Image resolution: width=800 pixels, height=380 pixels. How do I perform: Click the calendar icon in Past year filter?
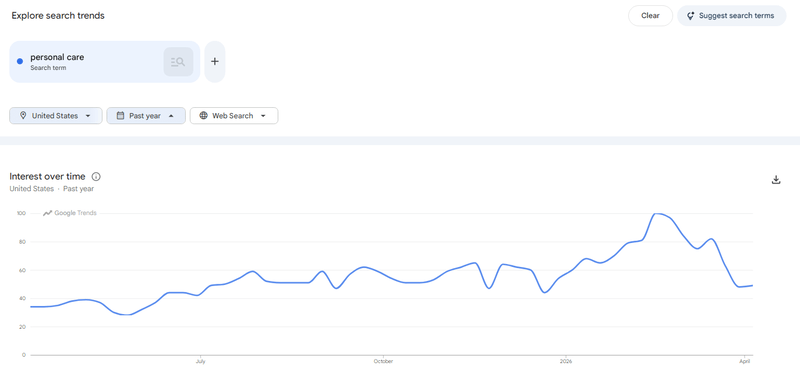tap(120, 116)
